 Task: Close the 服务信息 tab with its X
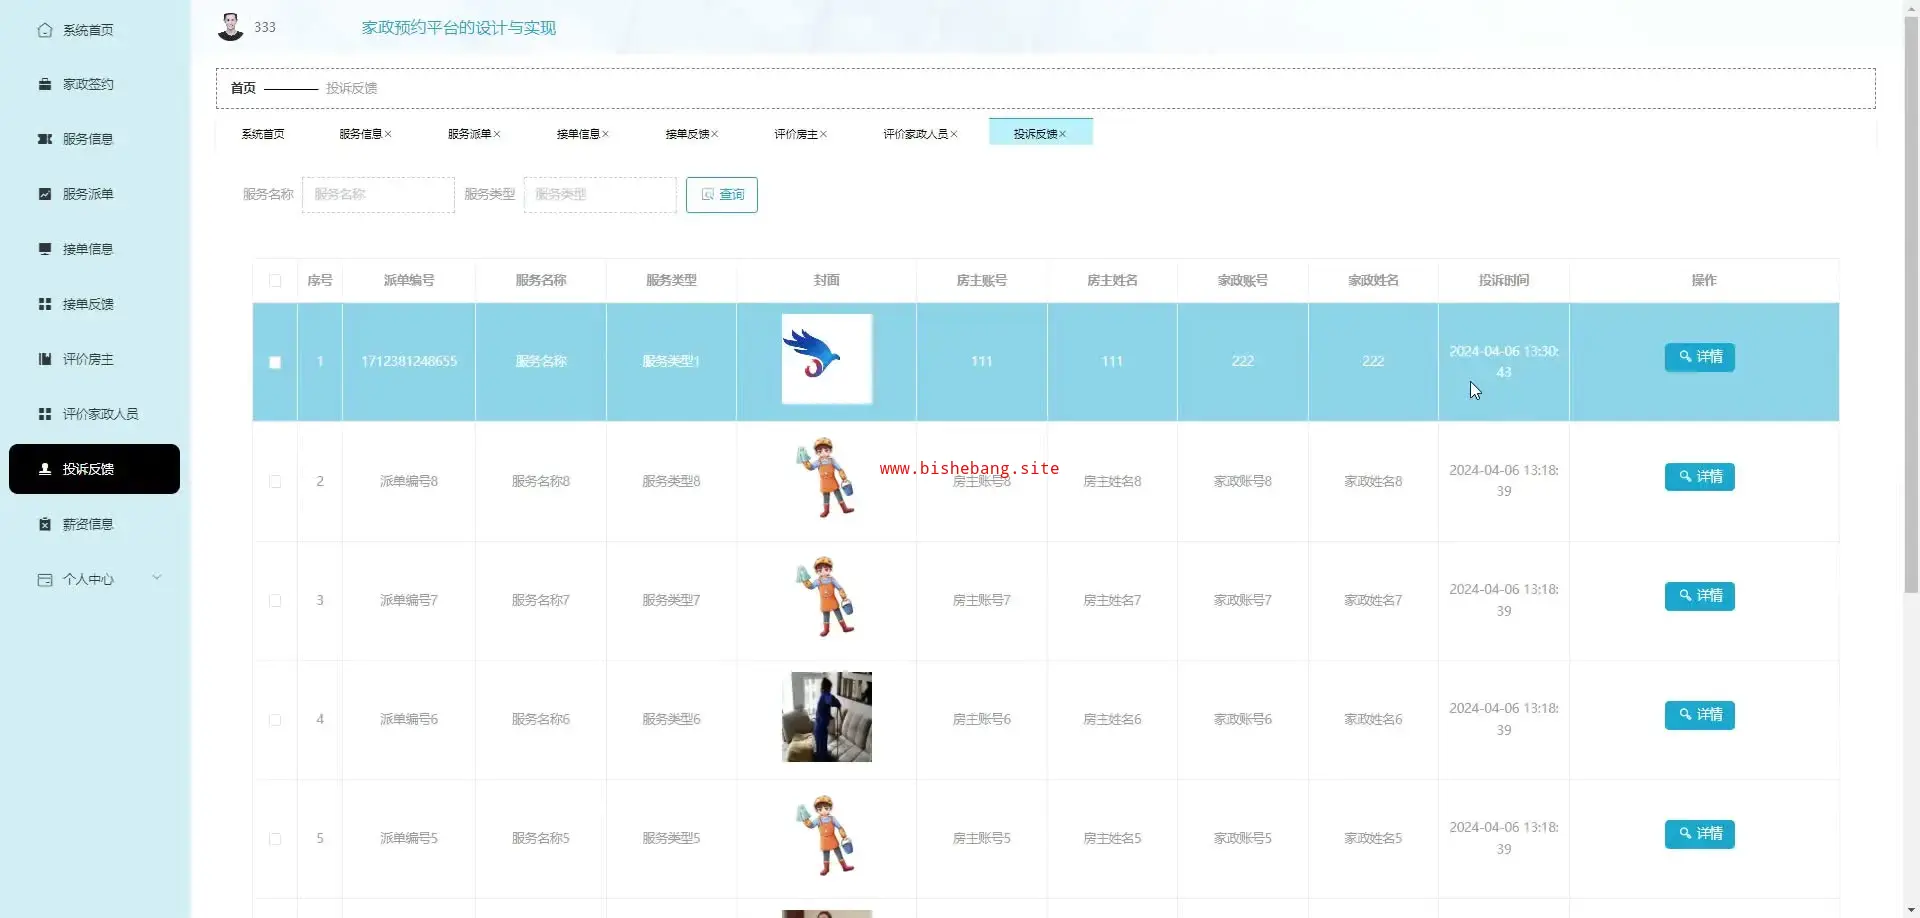pos(388,134)
